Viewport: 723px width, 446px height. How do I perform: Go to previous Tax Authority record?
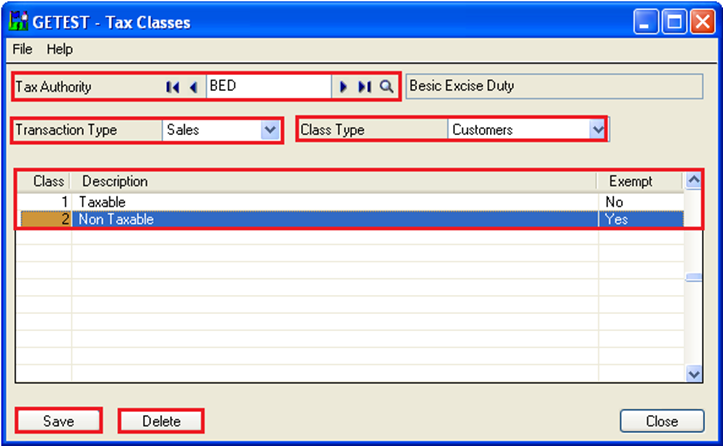coord(194,87)
